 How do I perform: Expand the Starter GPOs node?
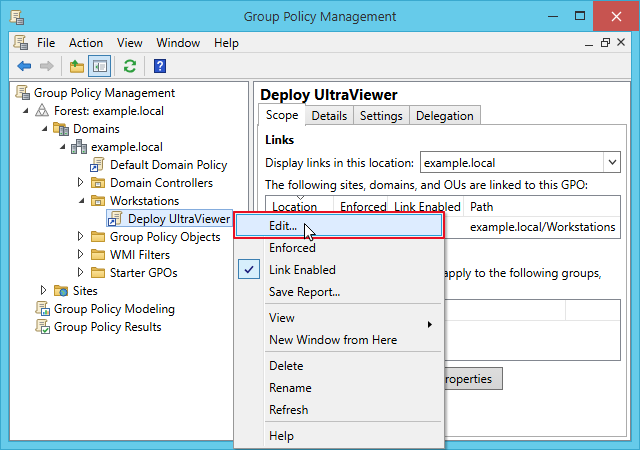coord(80,272)
